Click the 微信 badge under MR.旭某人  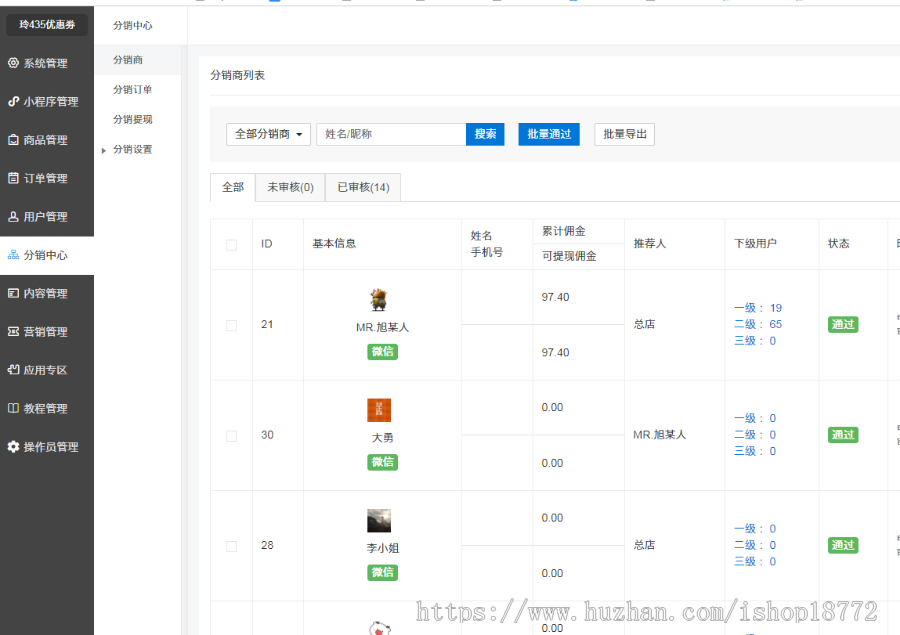tap(382, 352)
